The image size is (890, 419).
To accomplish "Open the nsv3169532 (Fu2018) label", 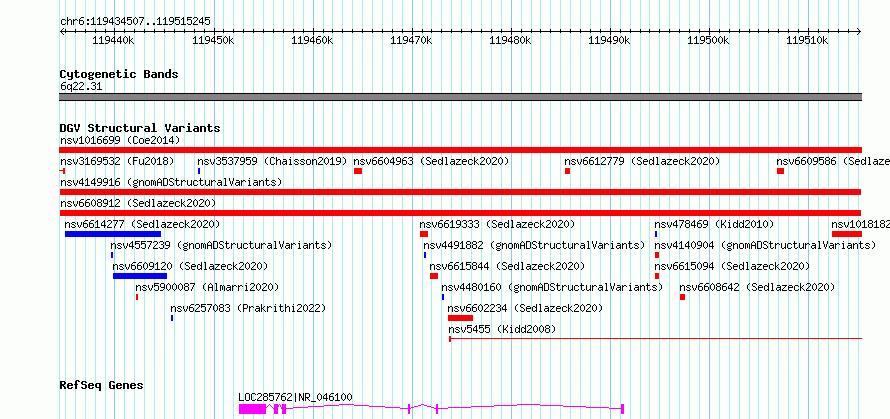I will (117, 161).
